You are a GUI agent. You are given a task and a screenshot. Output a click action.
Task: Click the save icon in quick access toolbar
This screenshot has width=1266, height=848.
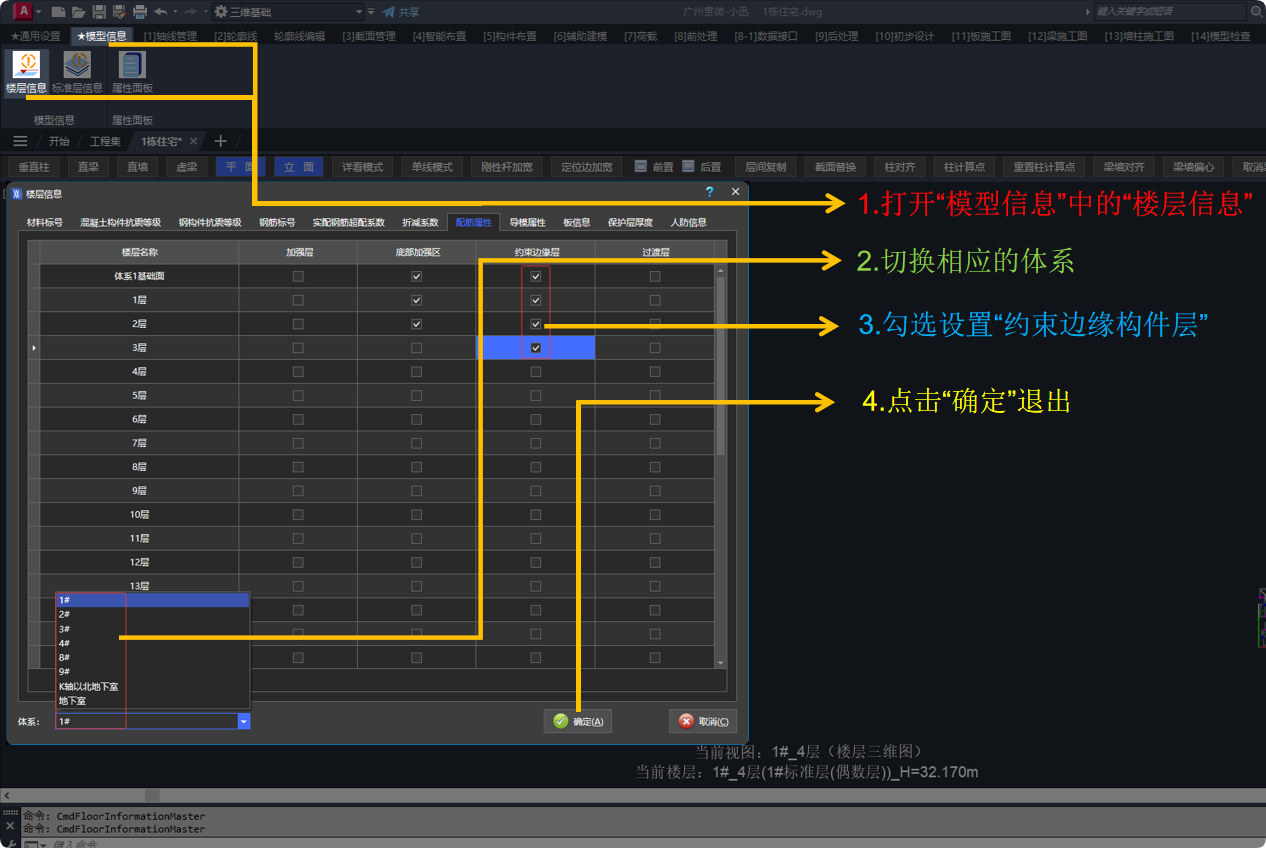(98, 12)
